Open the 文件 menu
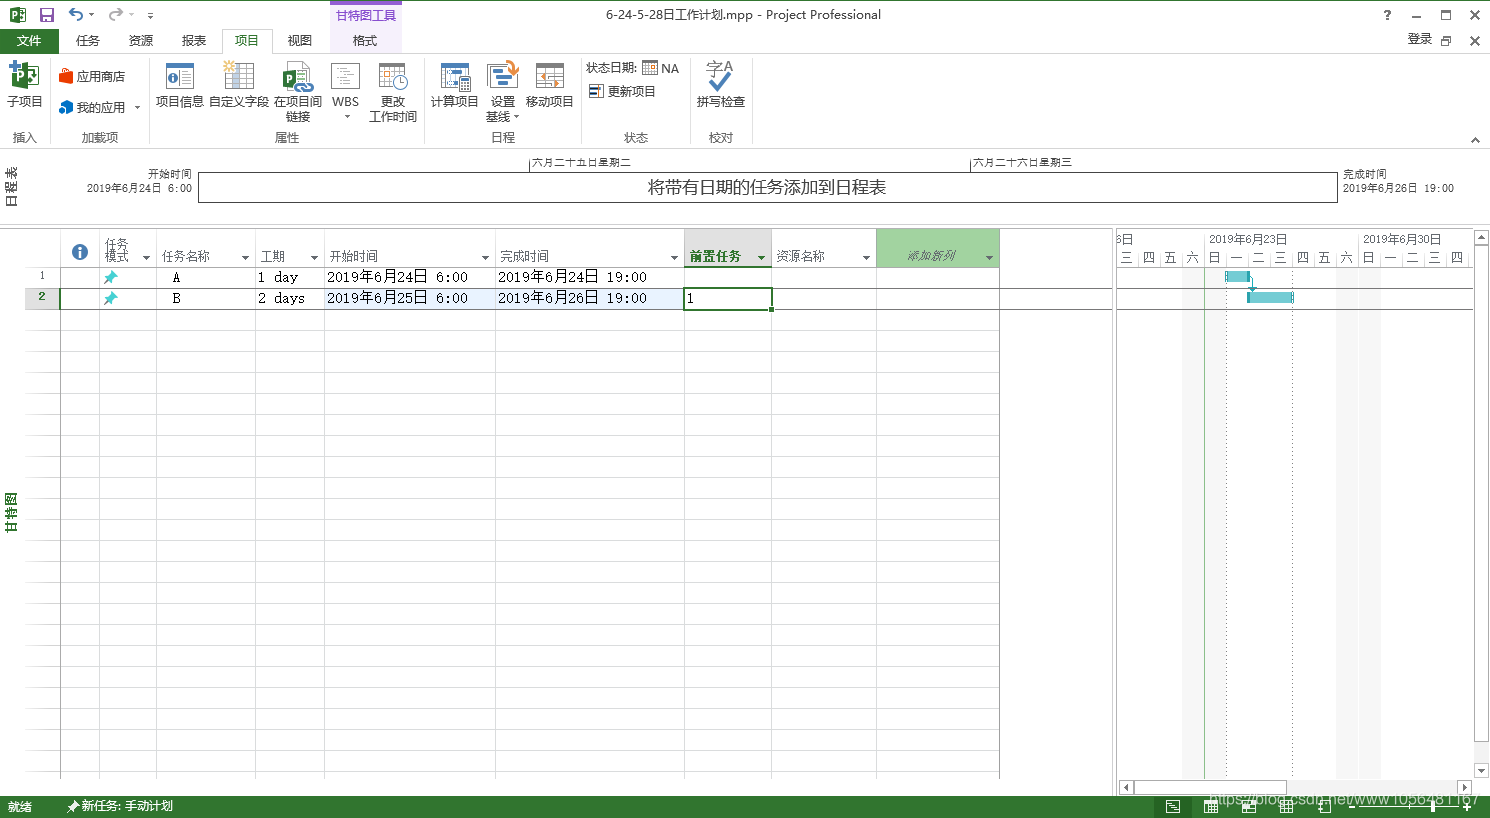The width and height of the screenshot is (1490, 818). 30,40
